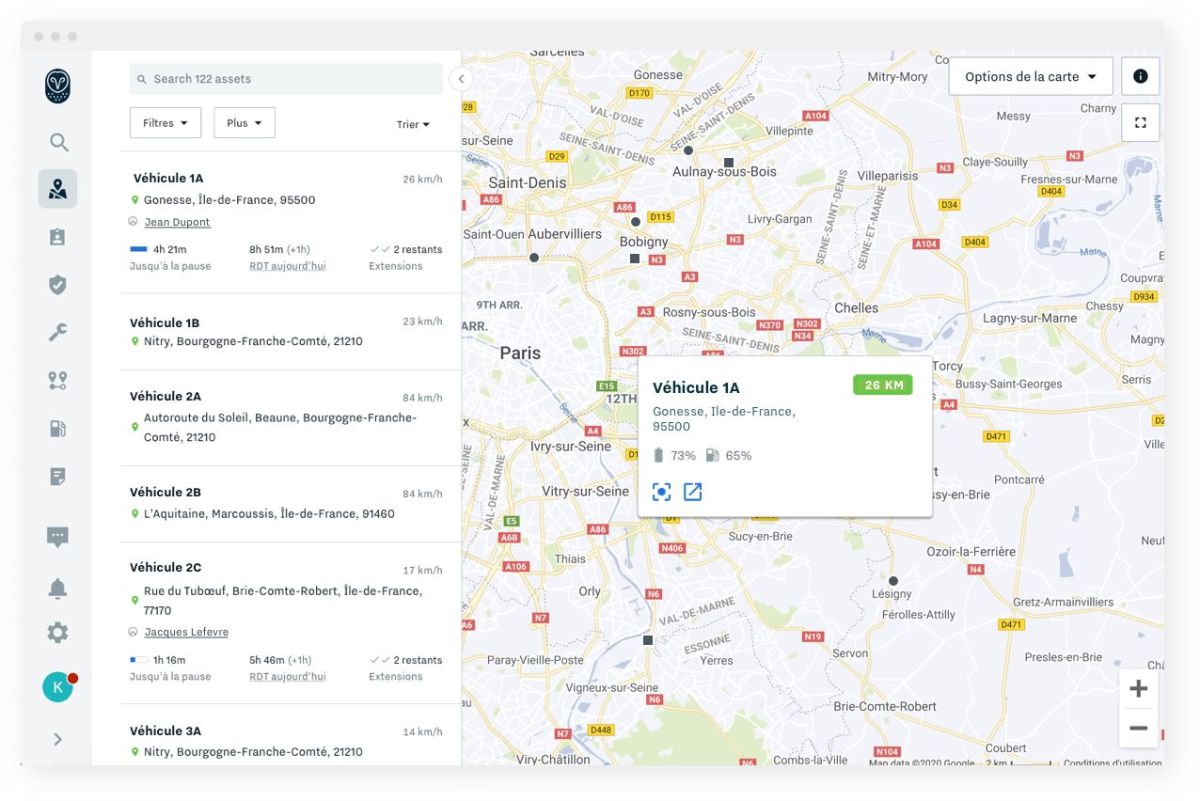Click the 84 km/h speed of Véhicule 2A
The width and height of the screenshot is (1200, 801).
click(x=422, y=398)
